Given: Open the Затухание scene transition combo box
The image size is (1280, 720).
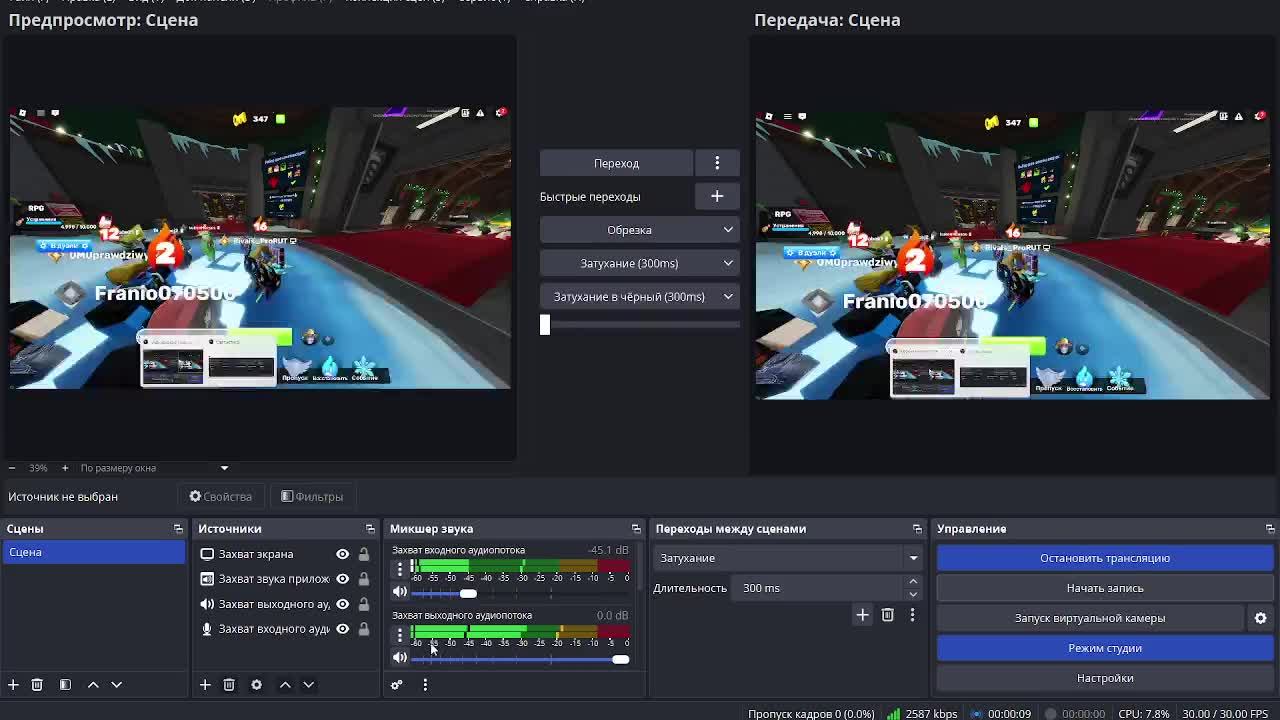Looking at the screenshot, I should pos(787,558).
